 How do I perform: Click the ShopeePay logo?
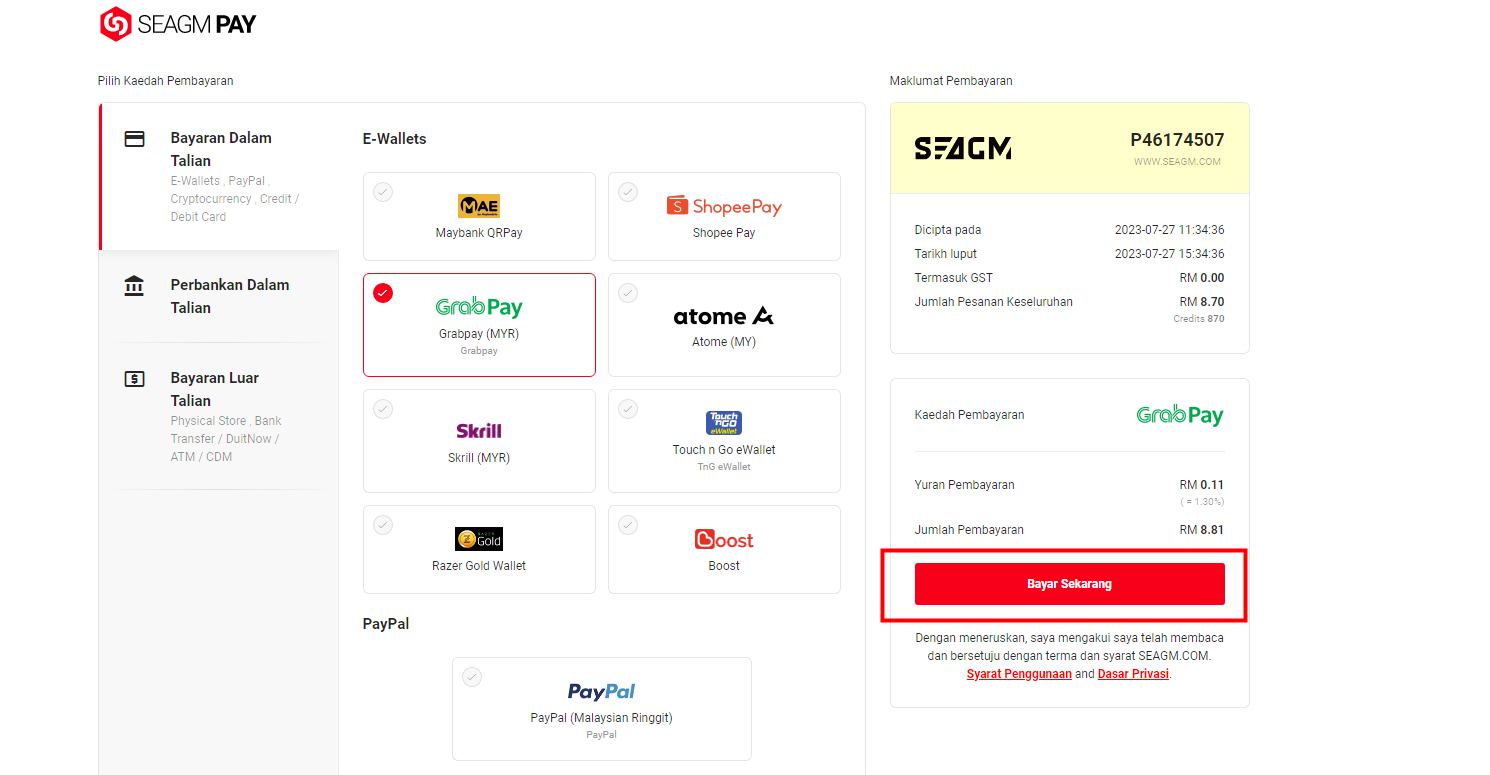(x=724, y=206)
